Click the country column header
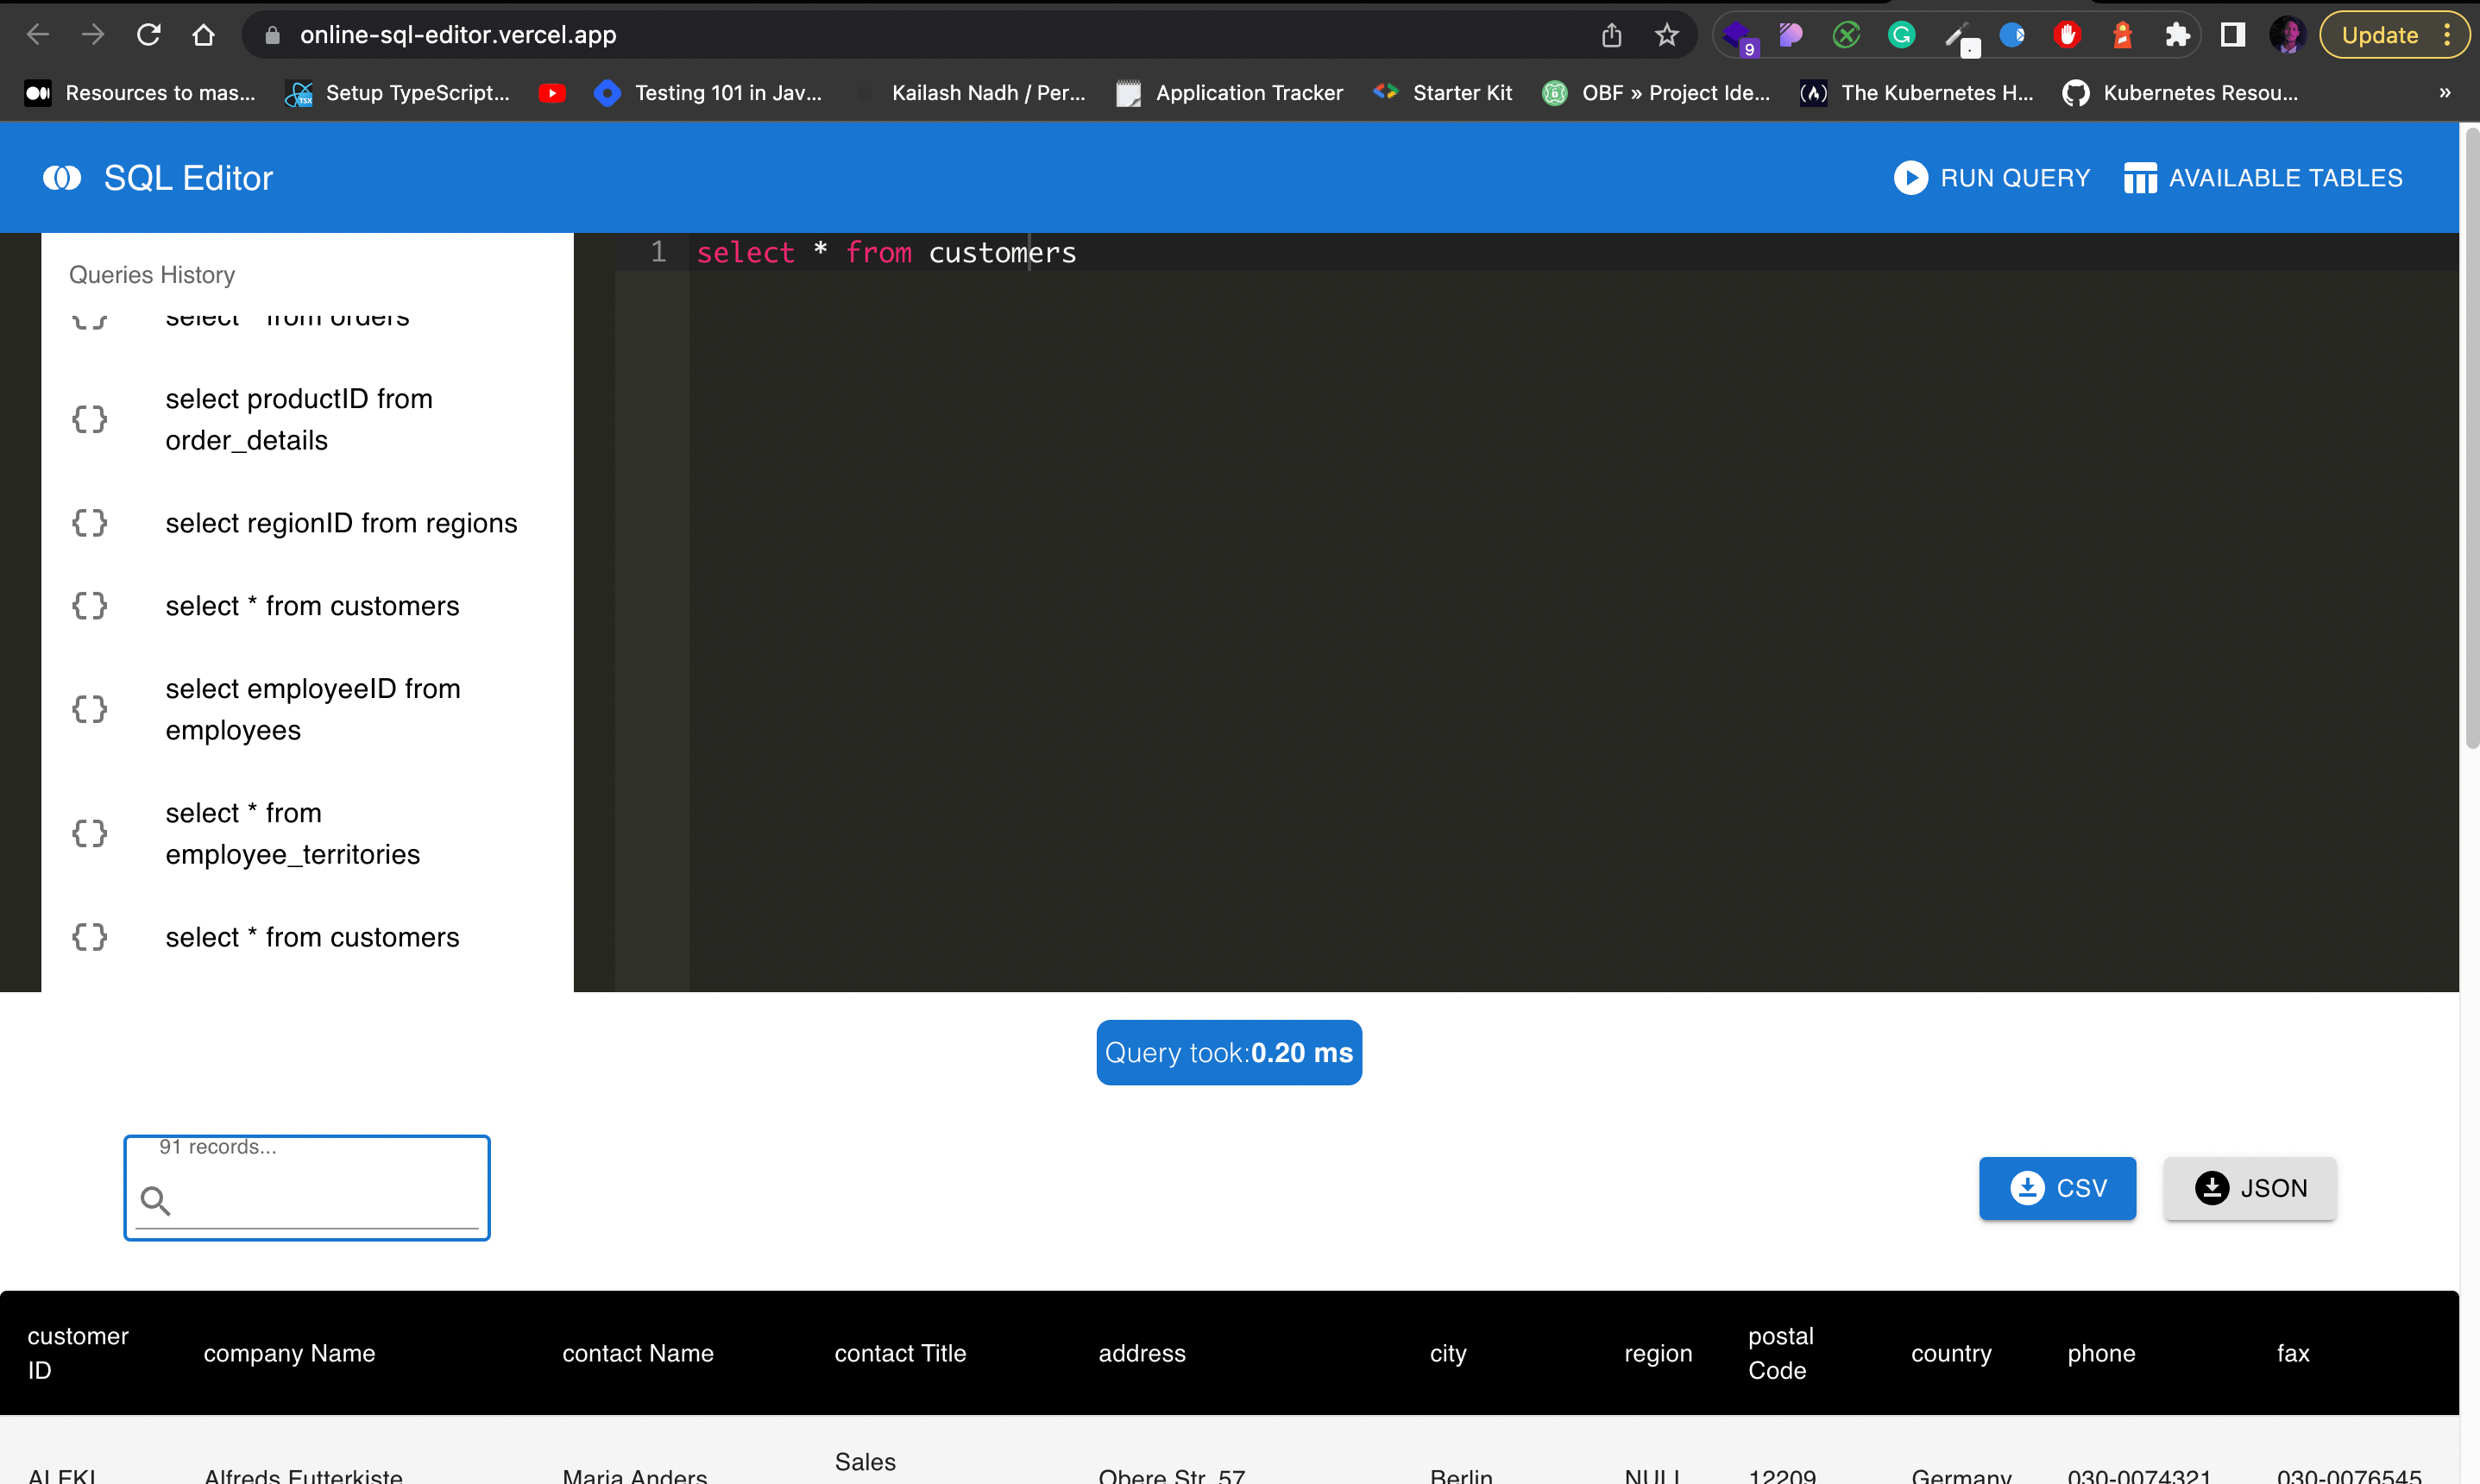 click(1950, 1353)
